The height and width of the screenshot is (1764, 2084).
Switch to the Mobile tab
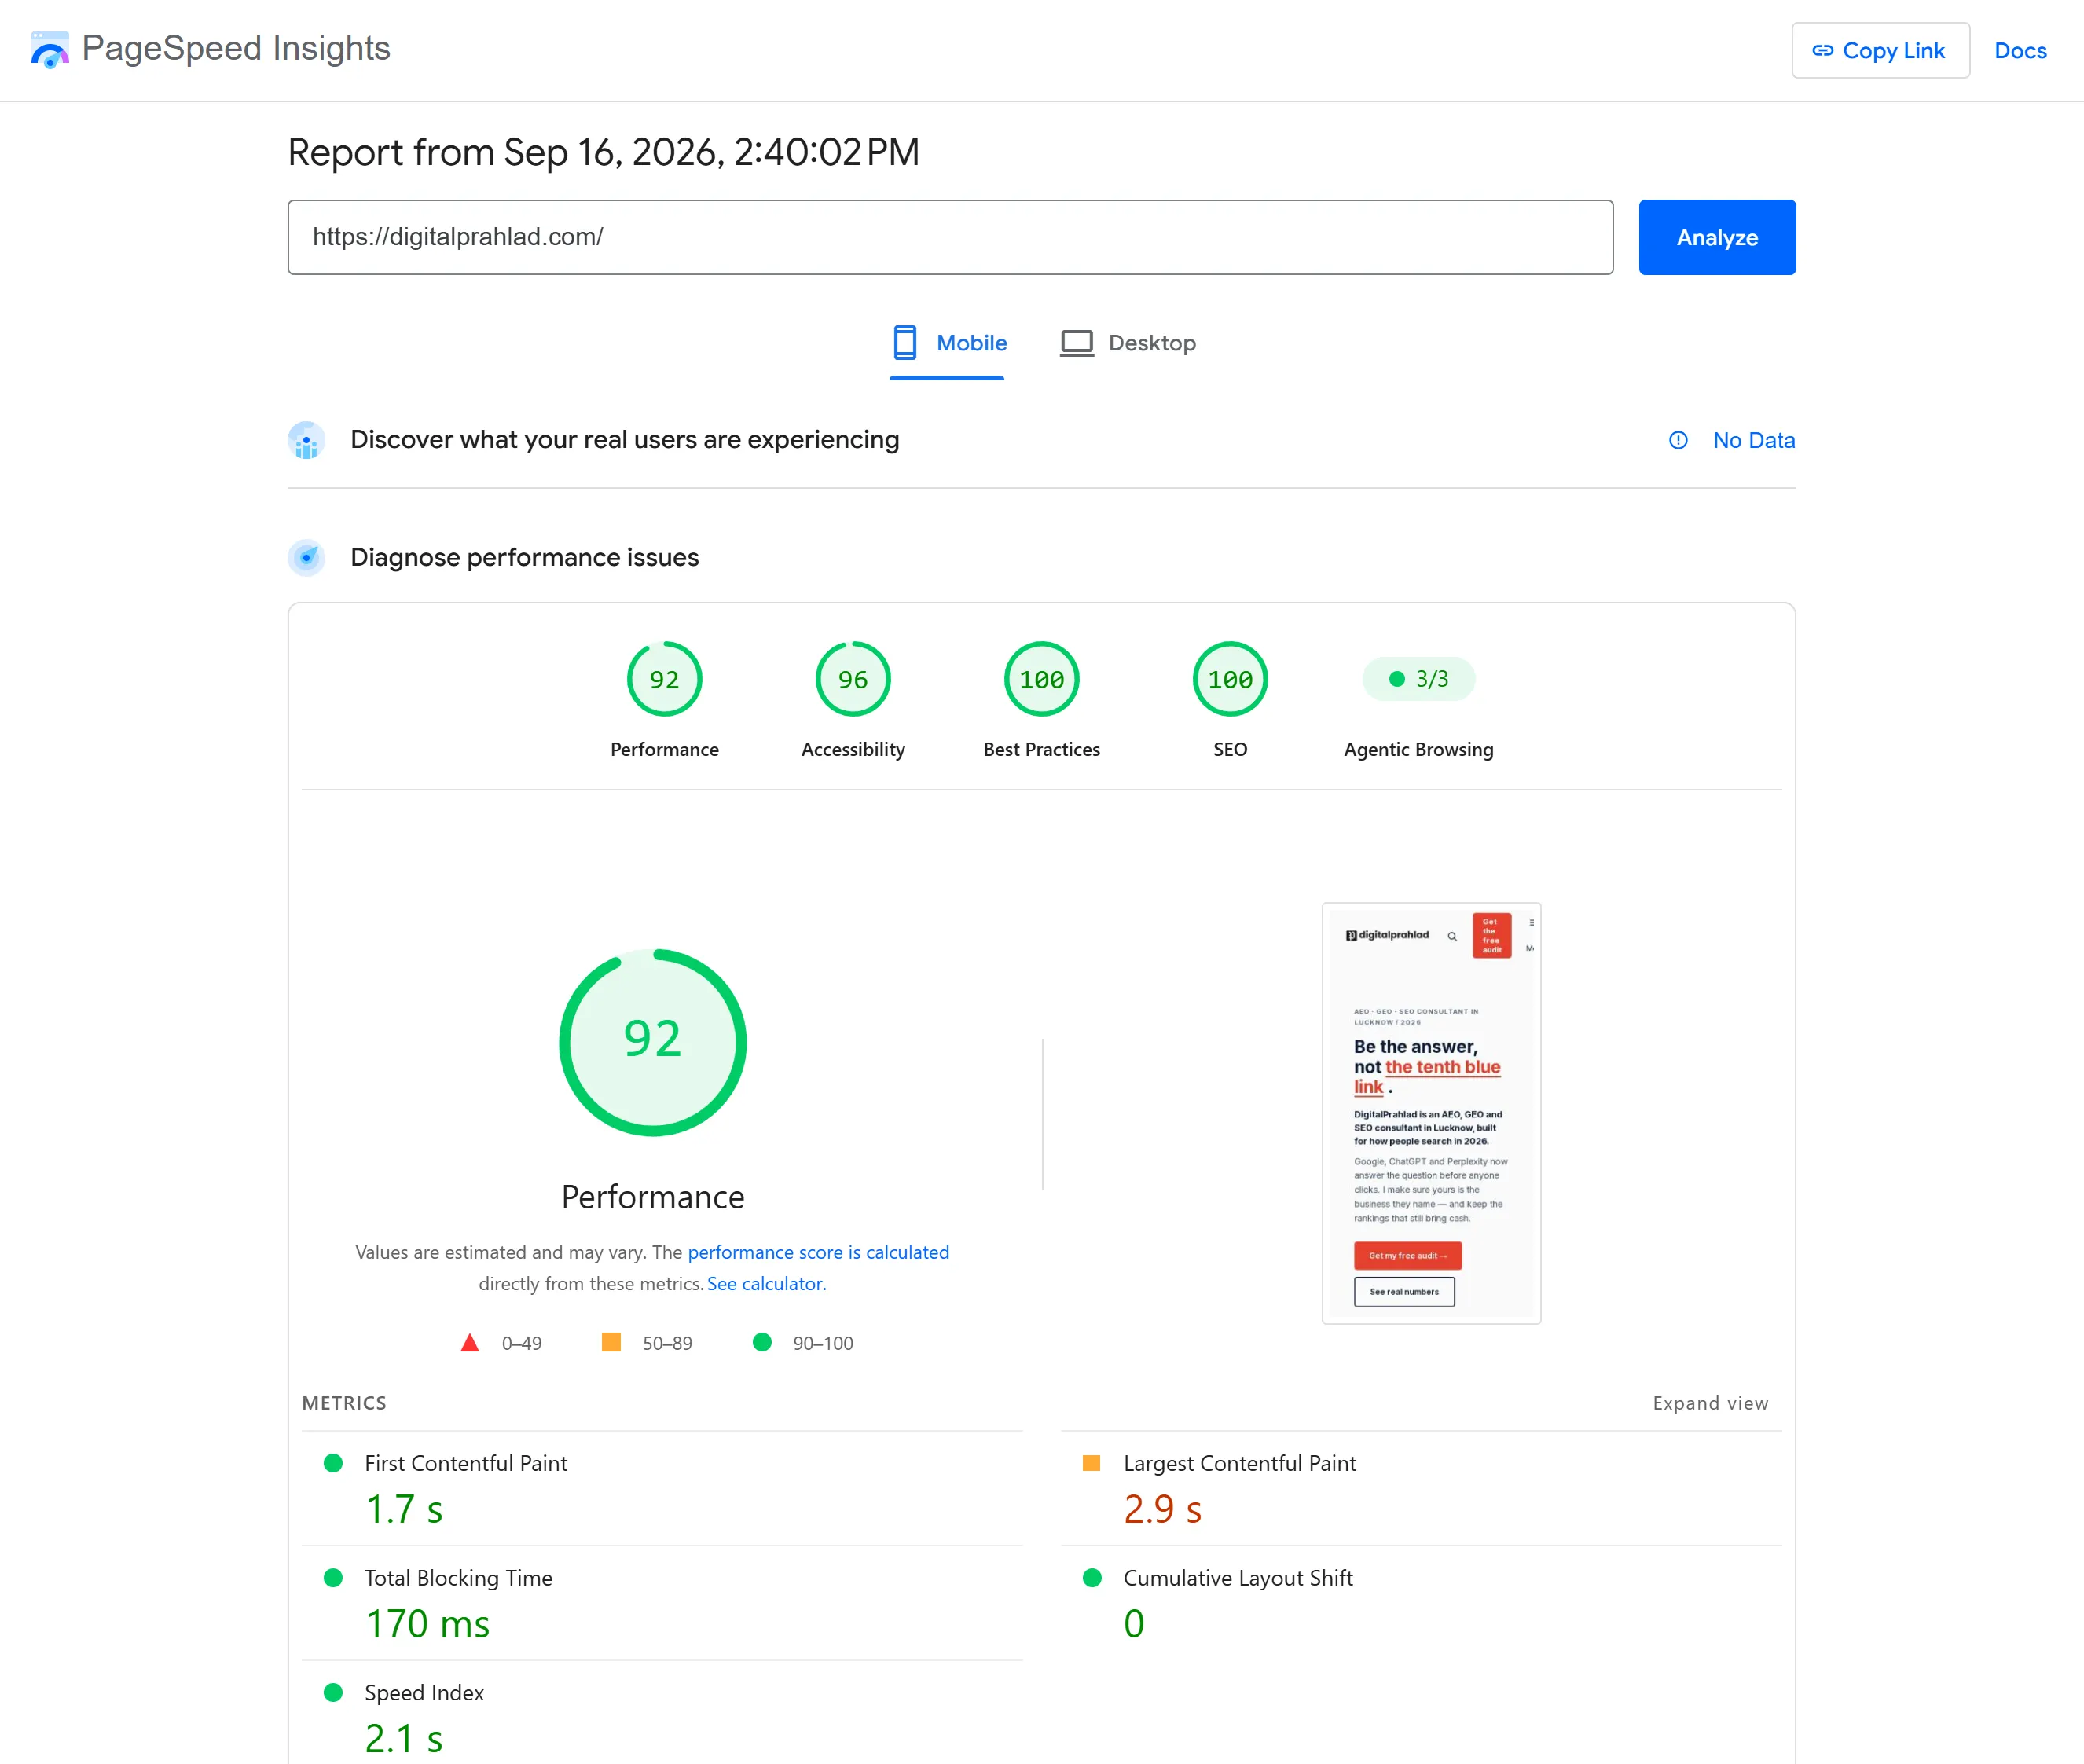coord(947,343)
